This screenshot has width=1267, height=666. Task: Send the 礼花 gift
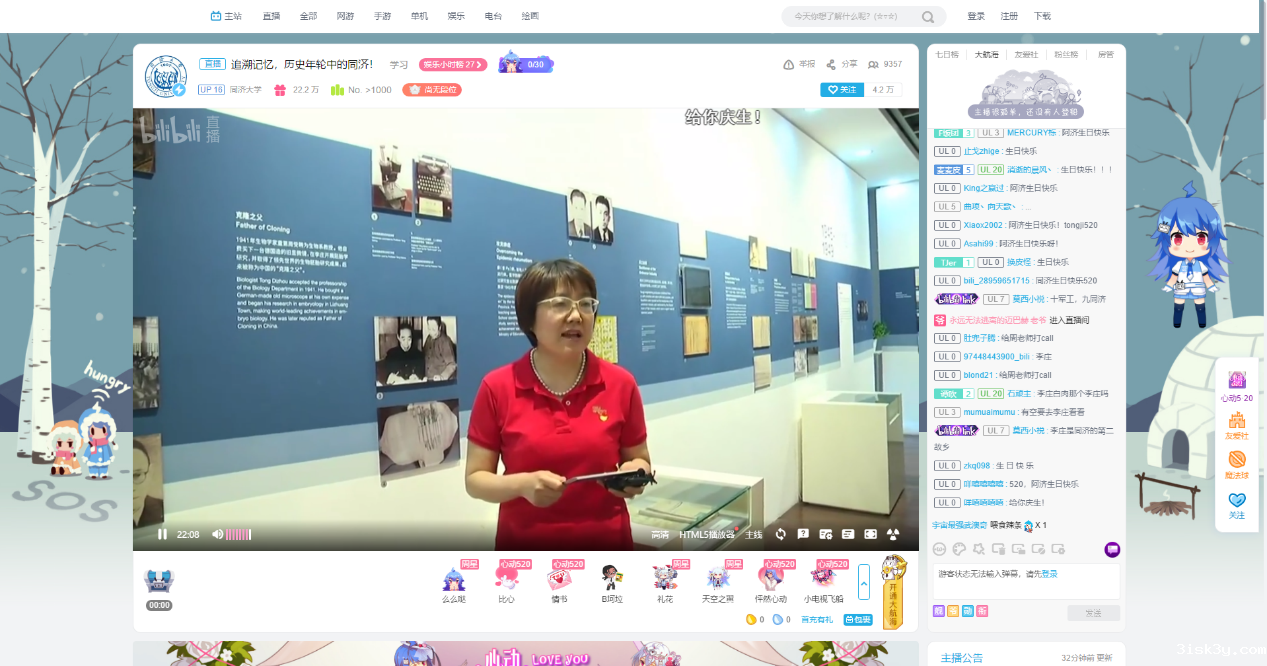click(665, 580)
